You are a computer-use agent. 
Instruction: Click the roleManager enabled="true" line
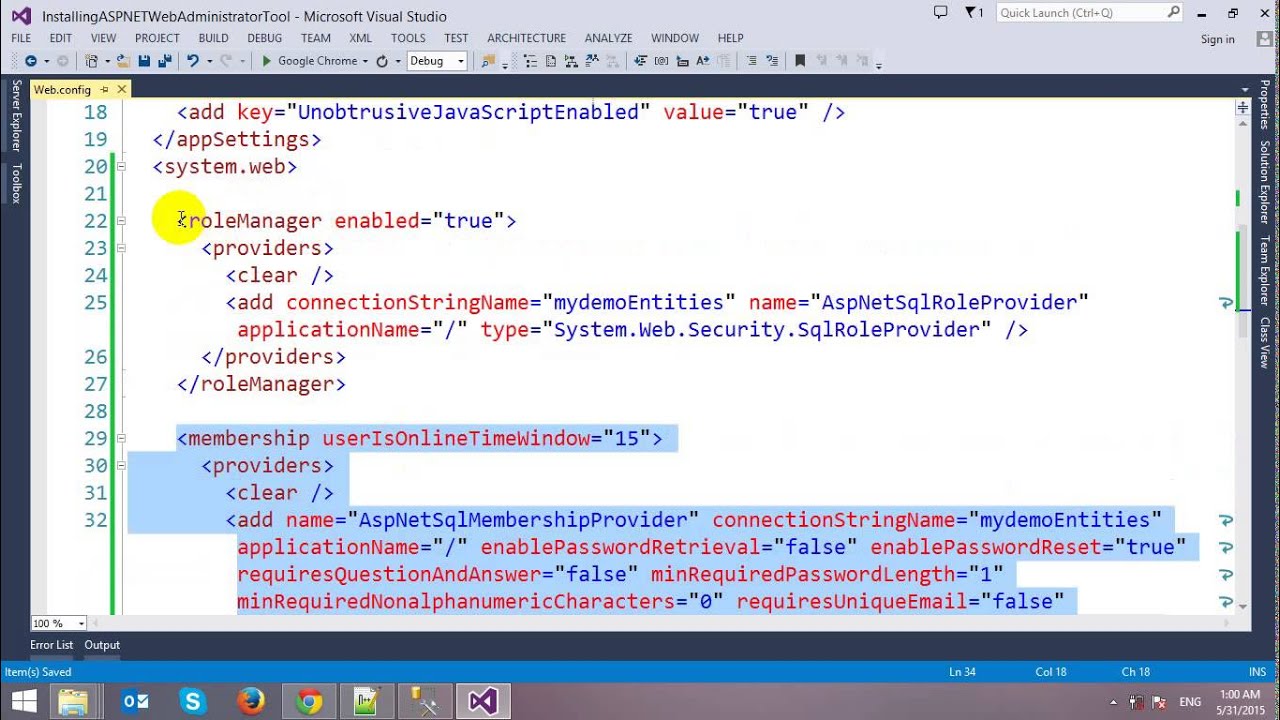[347, 221]
